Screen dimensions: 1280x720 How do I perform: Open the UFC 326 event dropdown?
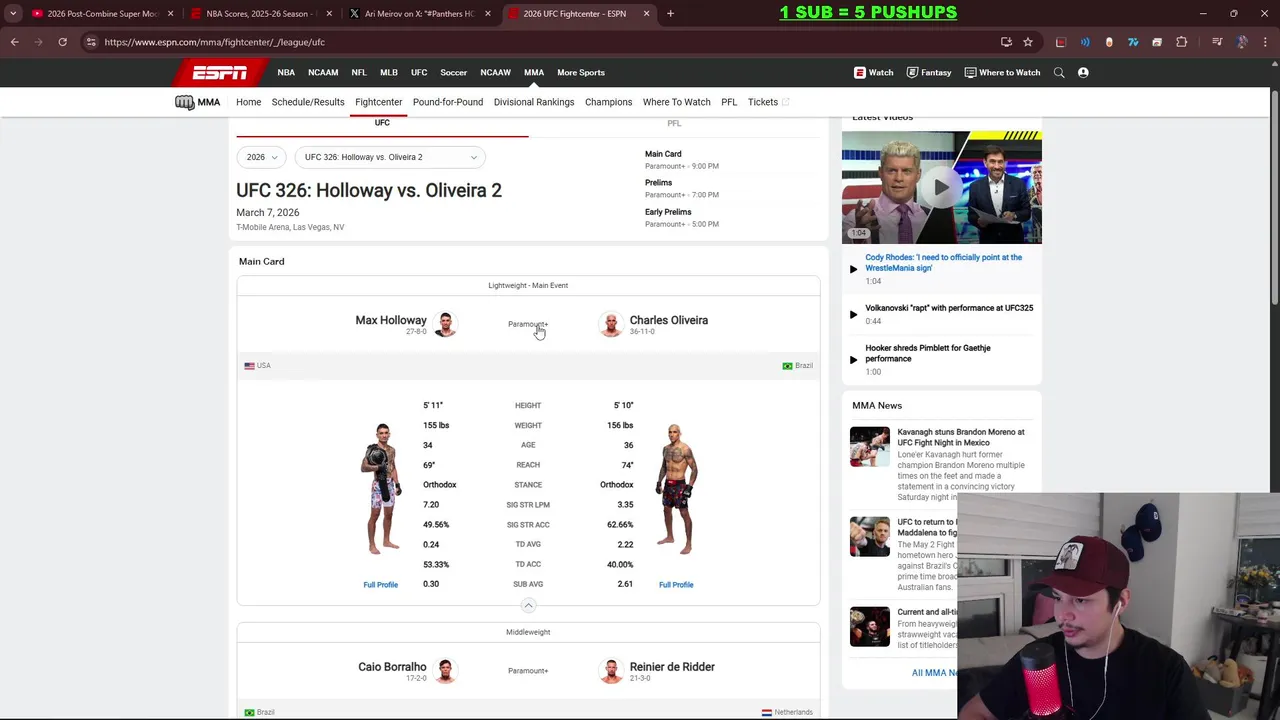point(390,157)
